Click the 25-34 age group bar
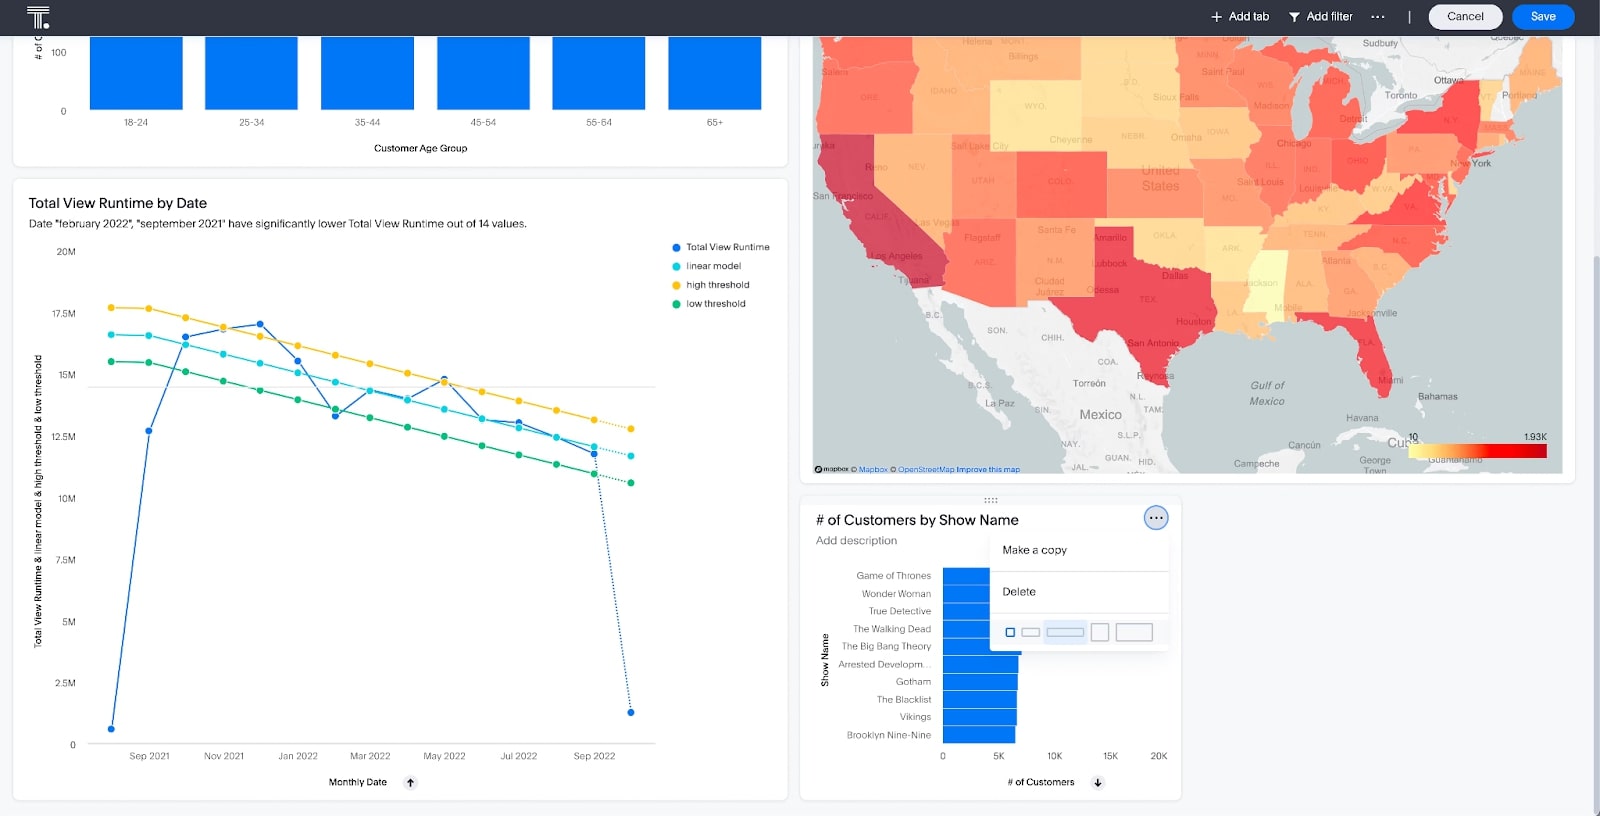The image size is (1600, 816). coord(251,73)
